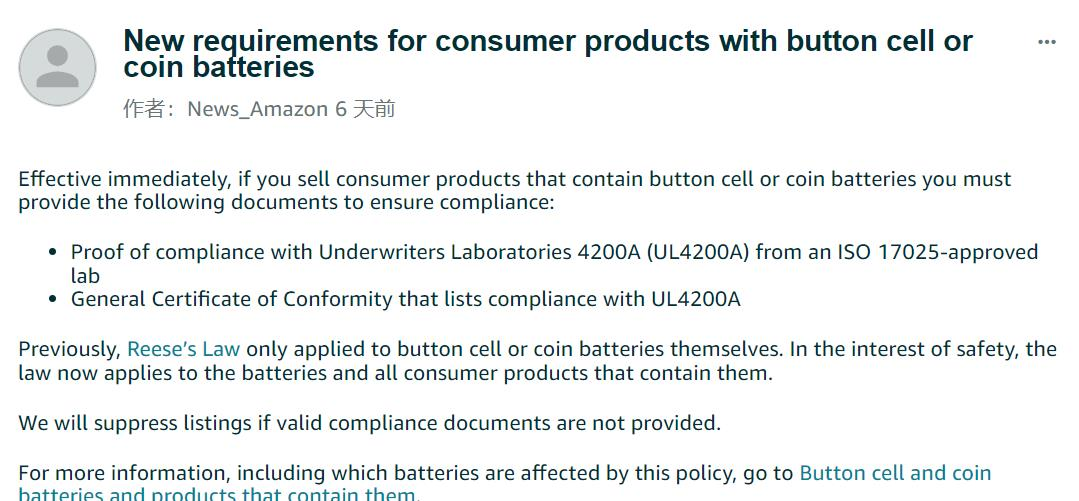Click the link line 'batteries and products that contain them'
This screenshot has width=1079, height=501.
point(217,493)
